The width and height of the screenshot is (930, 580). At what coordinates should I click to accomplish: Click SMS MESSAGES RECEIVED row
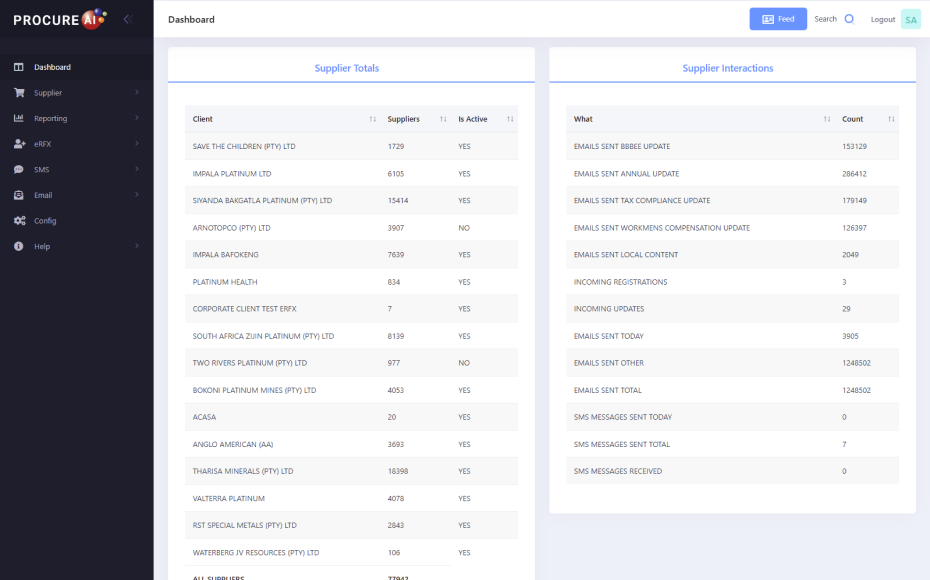point(732,471)
